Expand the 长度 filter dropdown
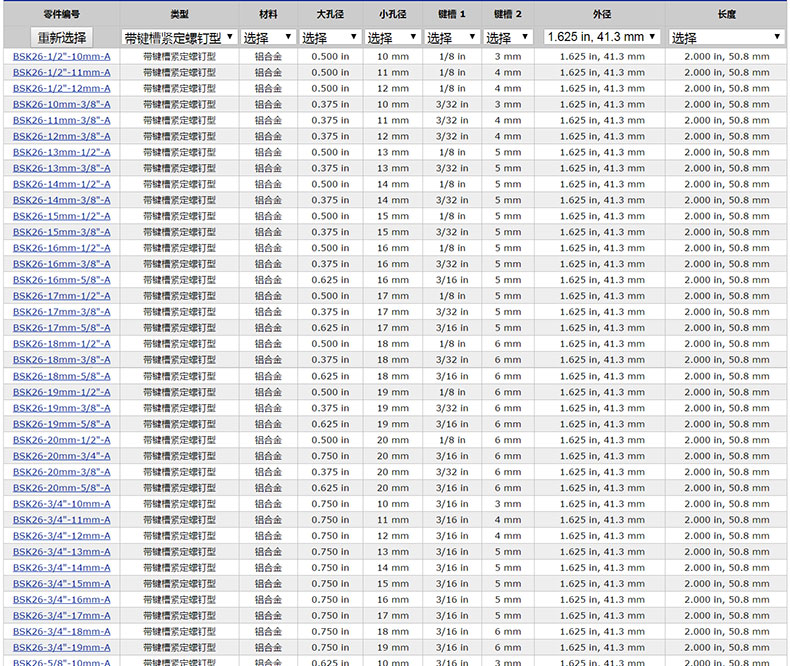The image size is (790, 666). [x=726, y=37]
